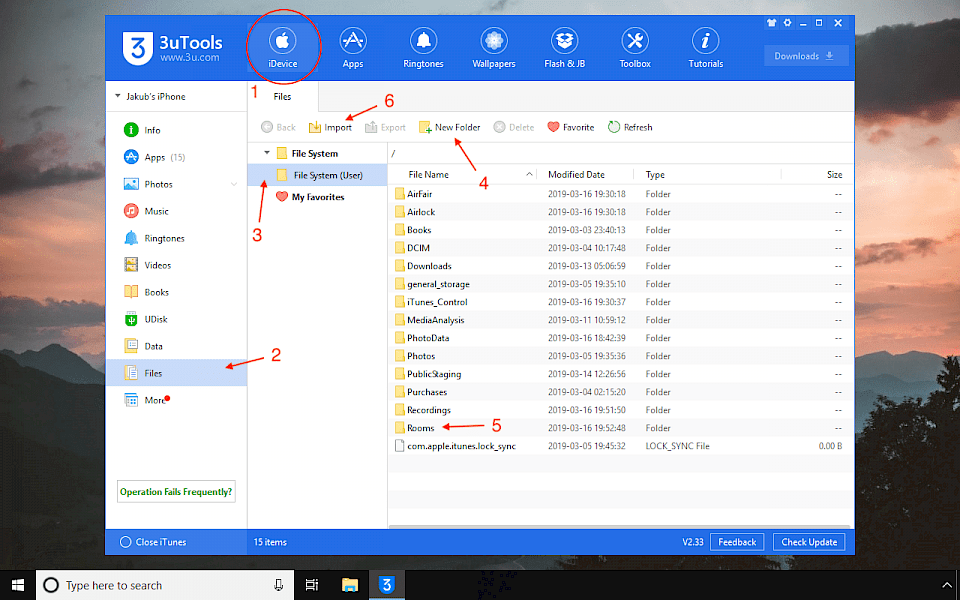Viewport: 960px width, 600px height.
Task: Select the general_storage folder
Action: coord(620,284)
